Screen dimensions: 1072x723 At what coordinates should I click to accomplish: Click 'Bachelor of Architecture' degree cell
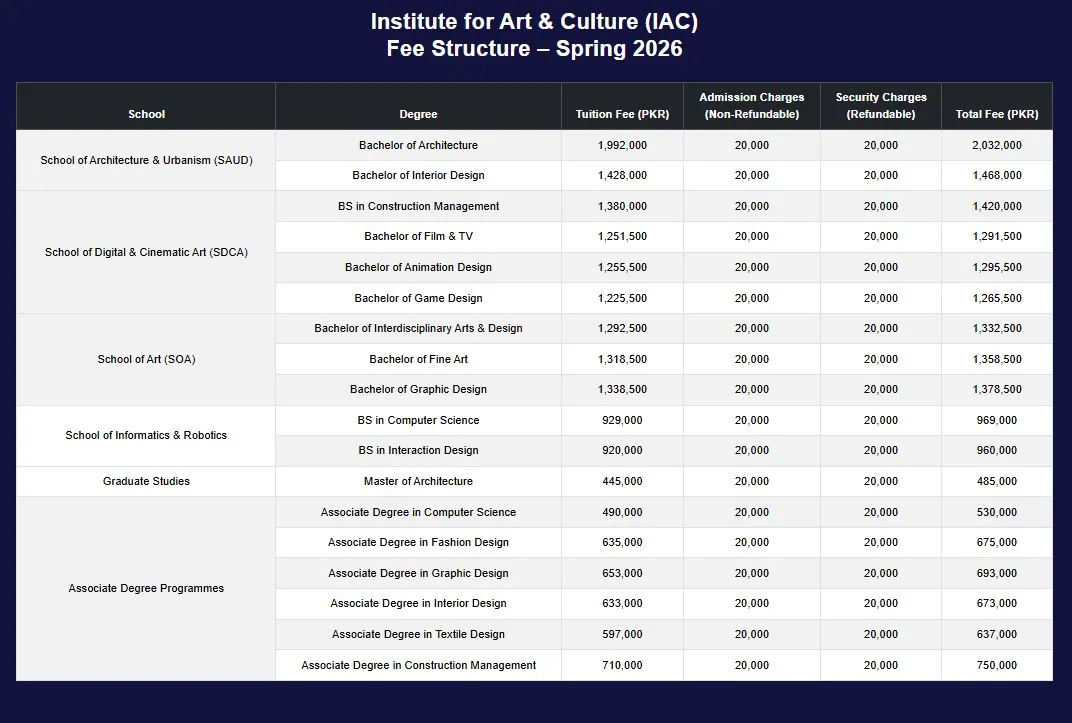[418, 145]
